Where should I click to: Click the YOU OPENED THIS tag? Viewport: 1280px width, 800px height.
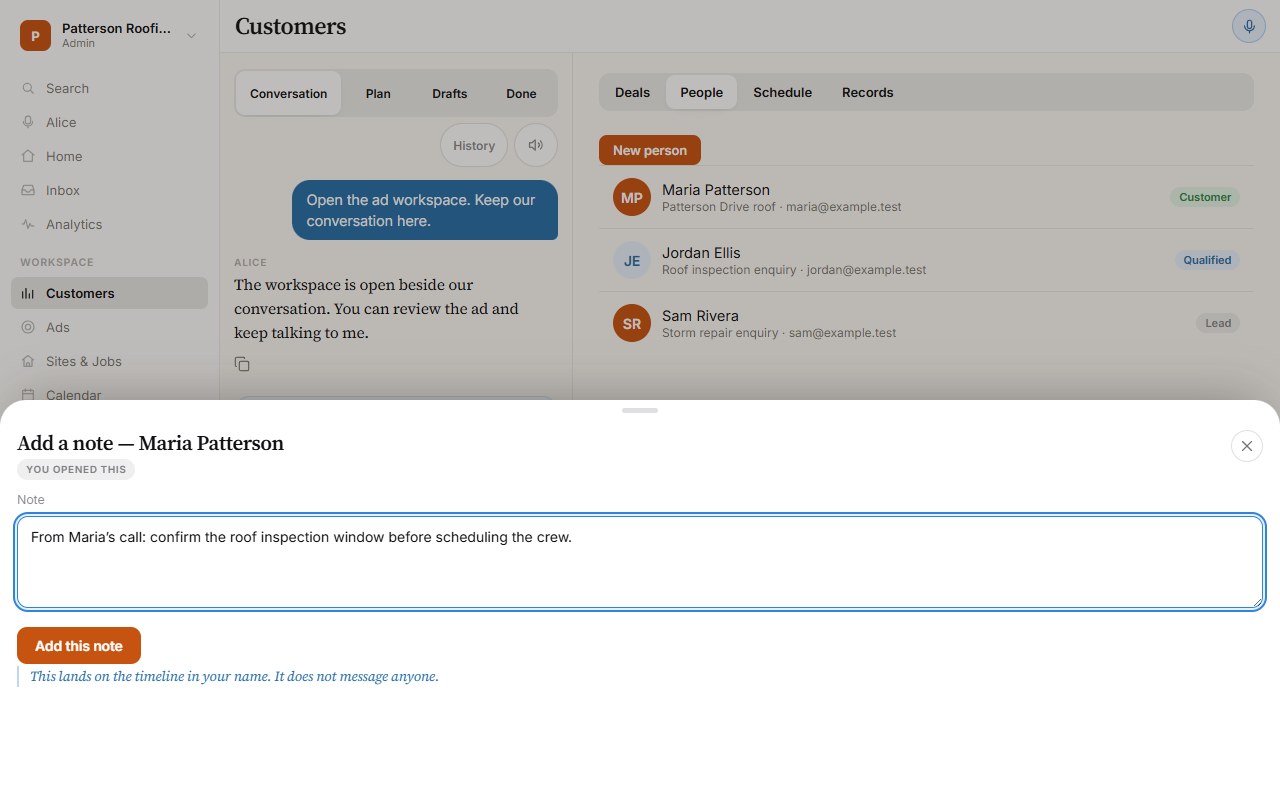point(76,469)
